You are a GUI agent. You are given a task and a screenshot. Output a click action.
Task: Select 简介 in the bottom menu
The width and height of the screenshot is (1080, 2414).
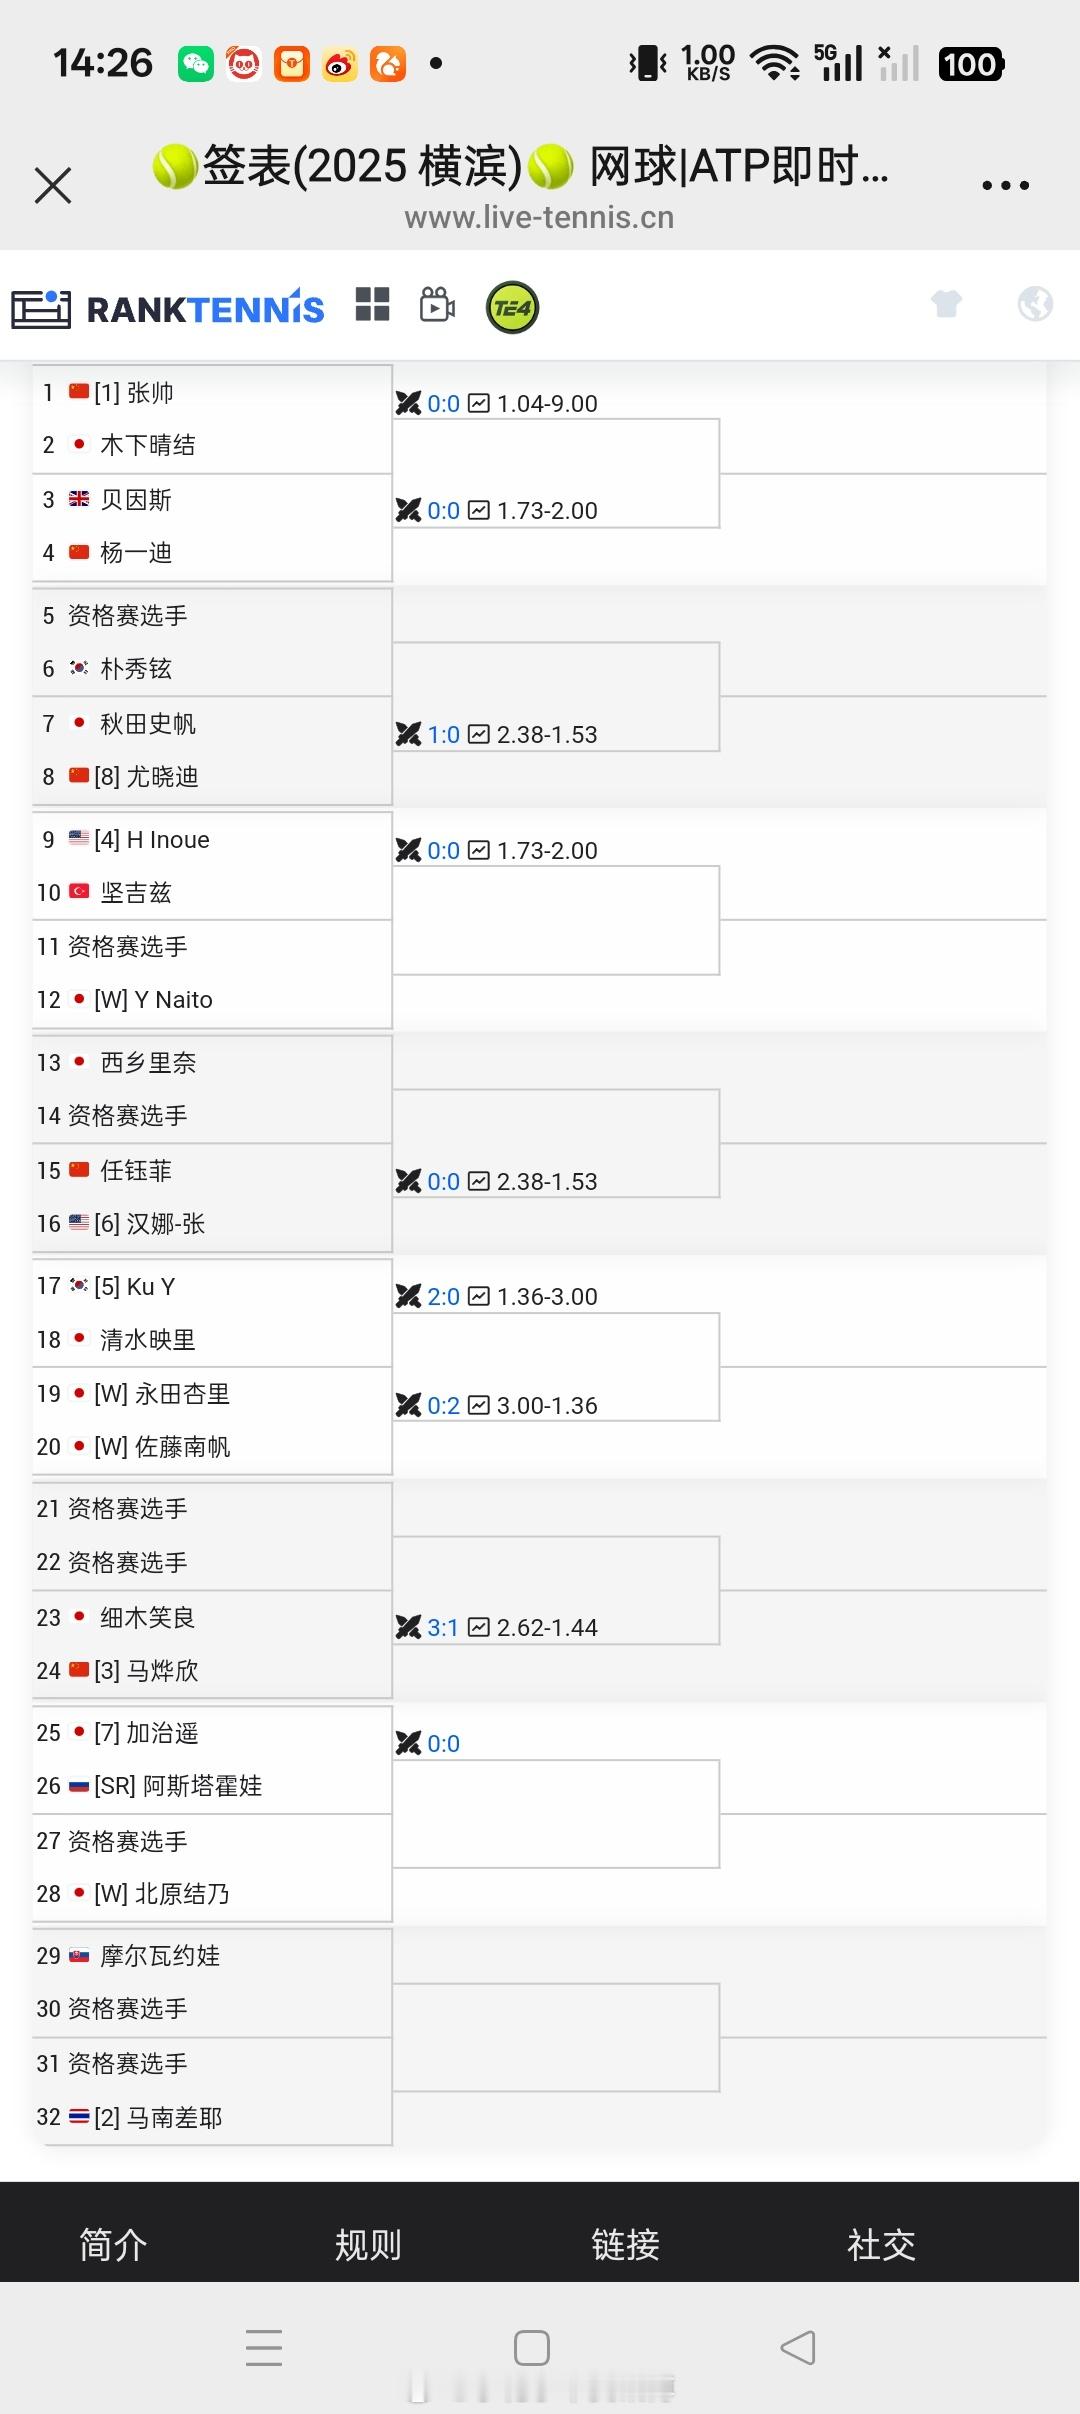click(x=112, y=2245)
